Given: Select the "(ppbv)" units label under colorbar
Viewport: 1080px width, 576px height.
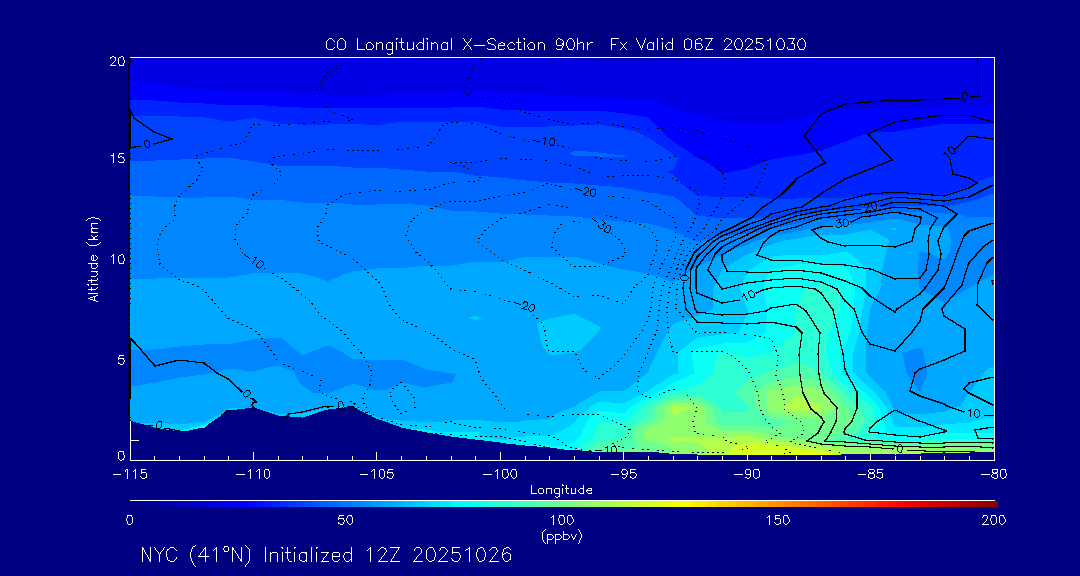Looking at the screenshot, I should (x=561, y=537).
